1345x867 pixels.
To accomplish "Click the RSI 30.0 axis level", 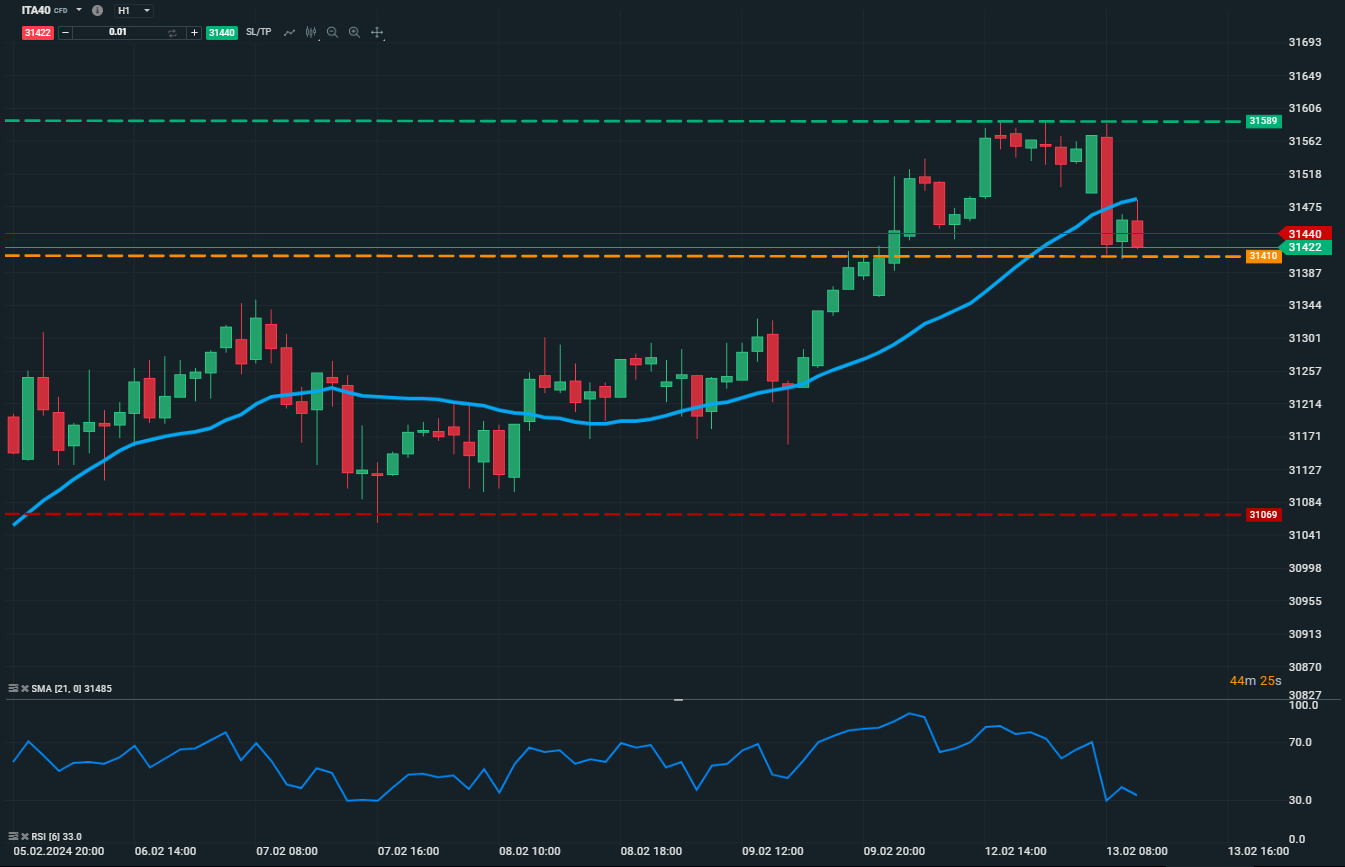I will coord(1300,800).
